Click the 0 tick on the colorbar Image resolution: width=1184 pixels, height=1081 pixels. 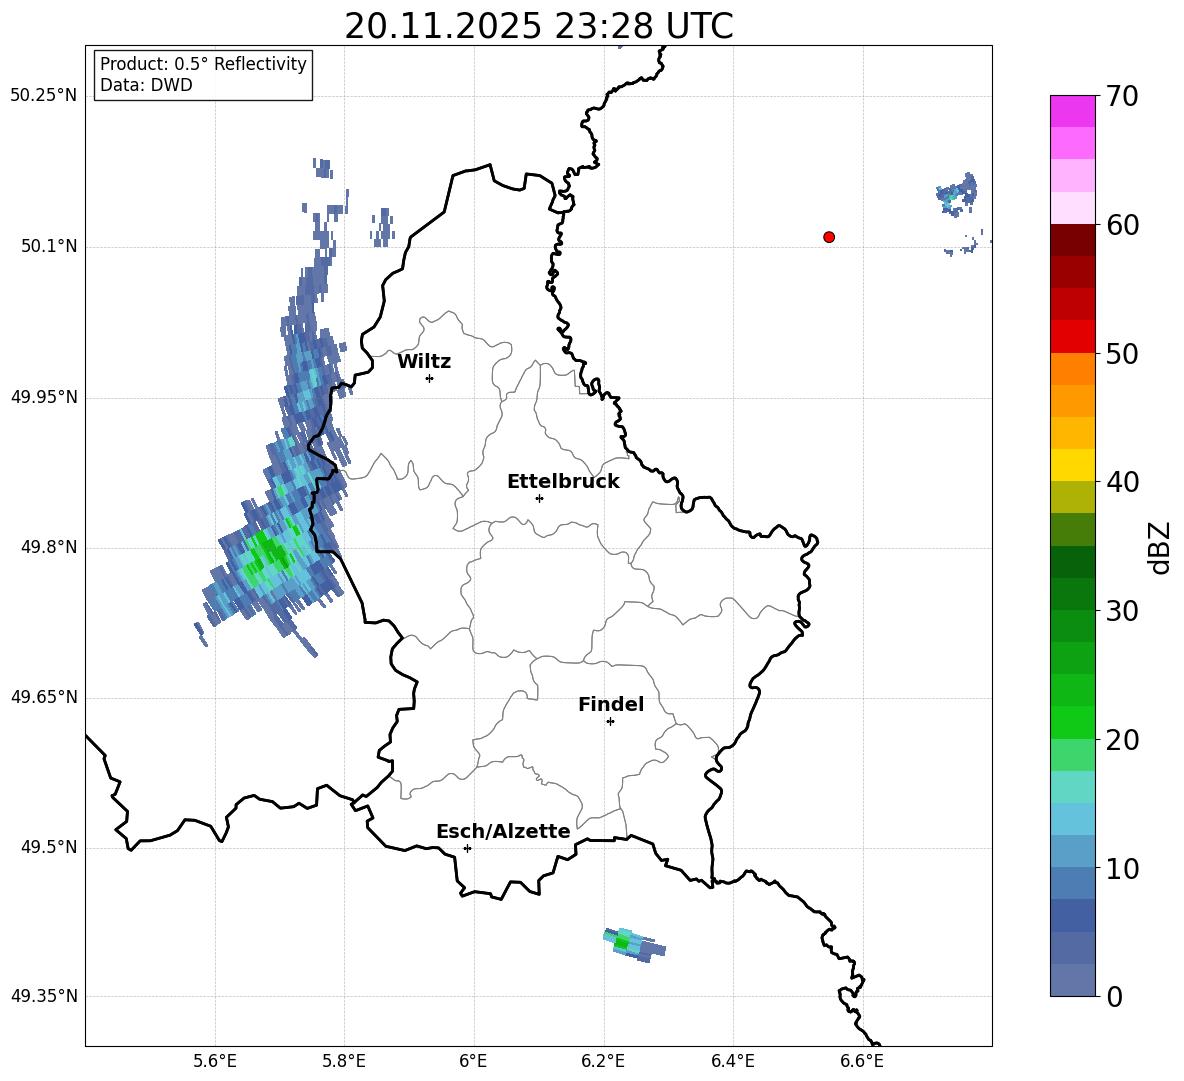coord(1115,996)
